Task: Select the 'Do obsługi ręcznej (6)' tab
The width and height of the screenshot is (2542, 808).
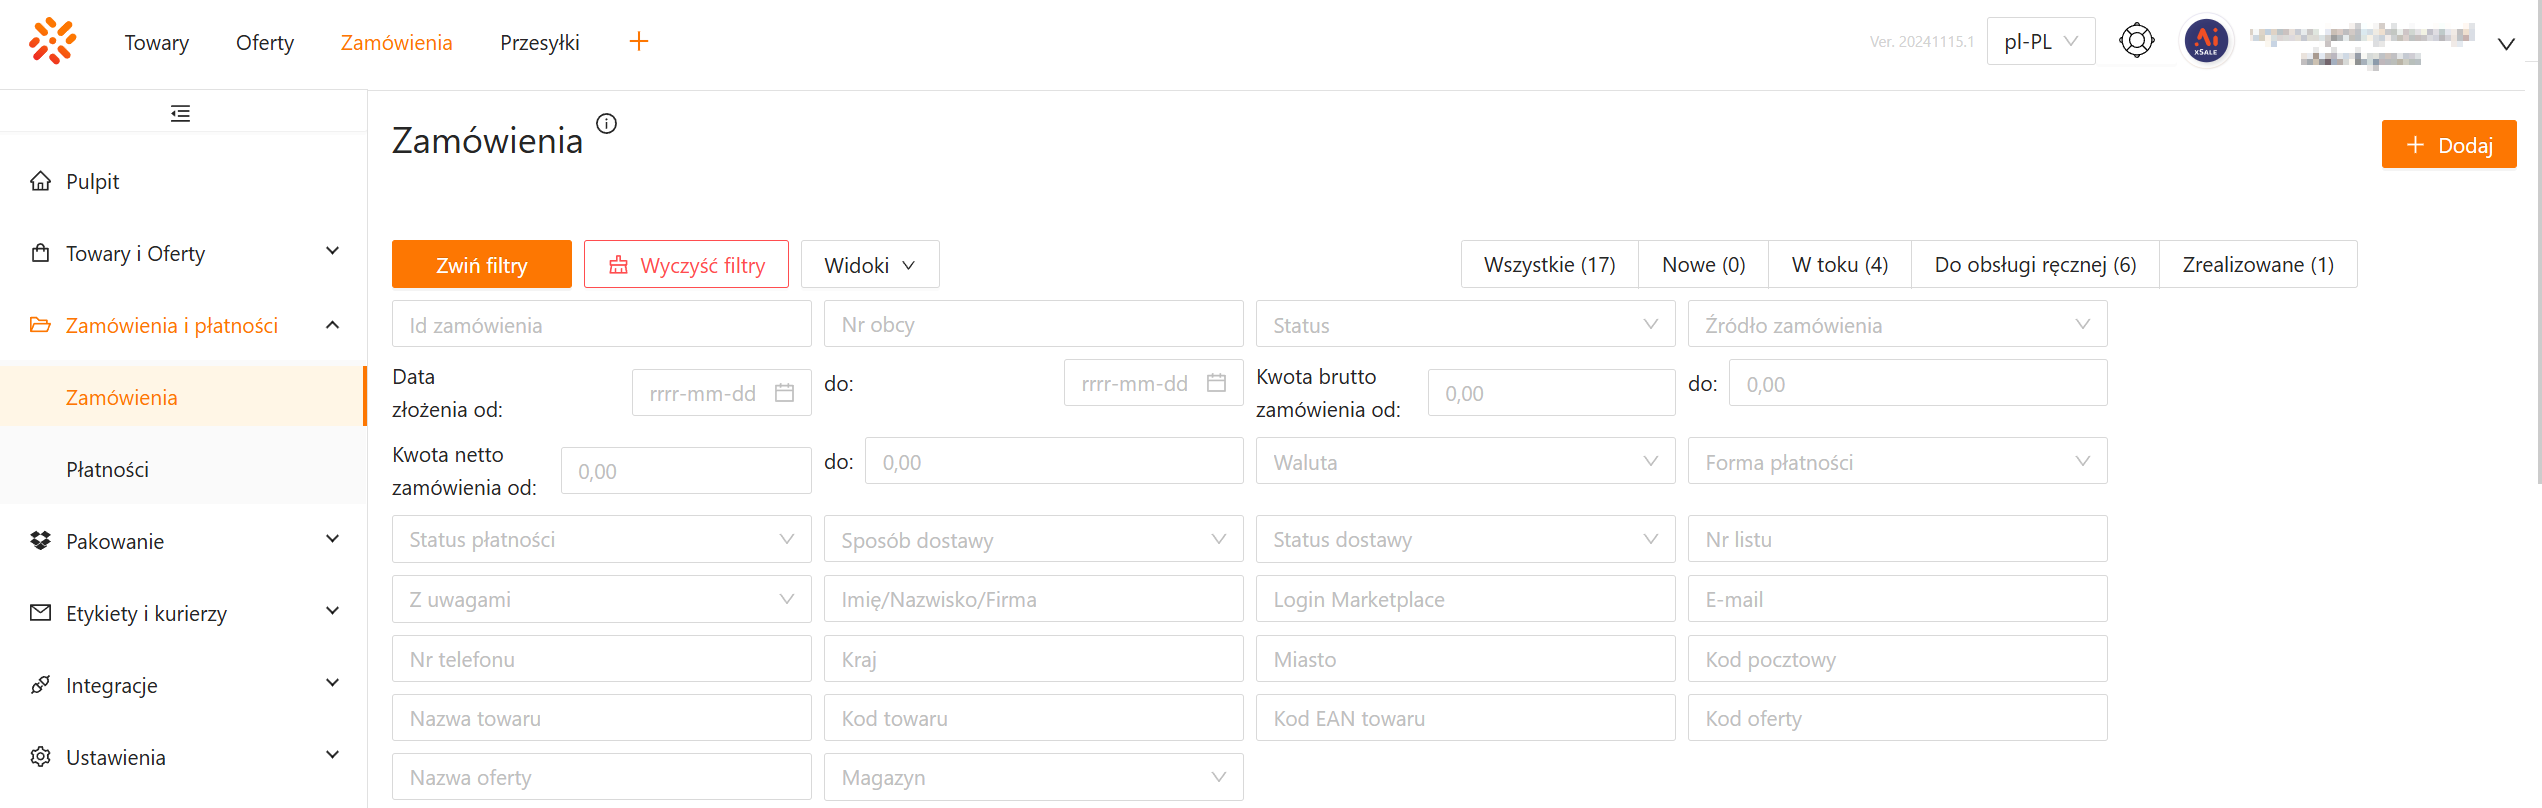Action: (2035, 265)
